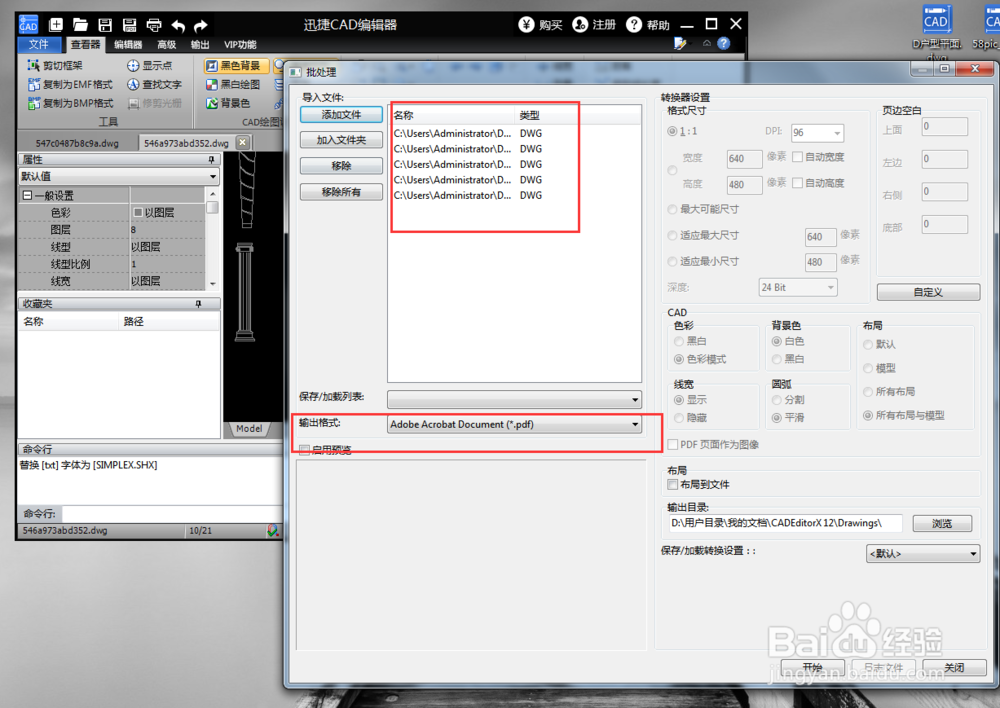
Task: Click the 添加文件 button
Action: click(x=341, y=115)
